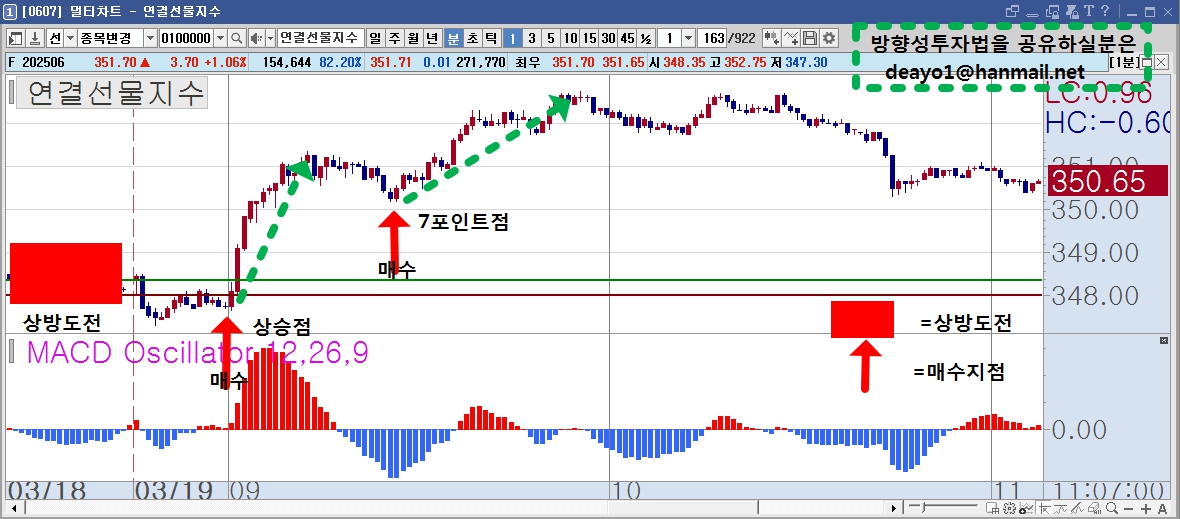Choose the 30 minute interval button

pos(608,38)
